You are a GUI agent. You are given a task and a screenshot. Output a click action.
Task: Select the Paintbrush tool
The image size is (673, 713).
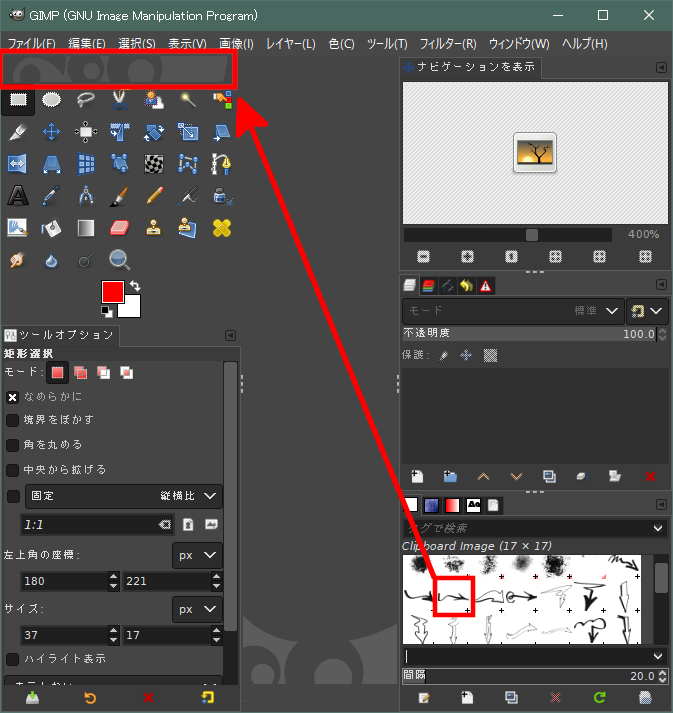(x=119, y=196)
